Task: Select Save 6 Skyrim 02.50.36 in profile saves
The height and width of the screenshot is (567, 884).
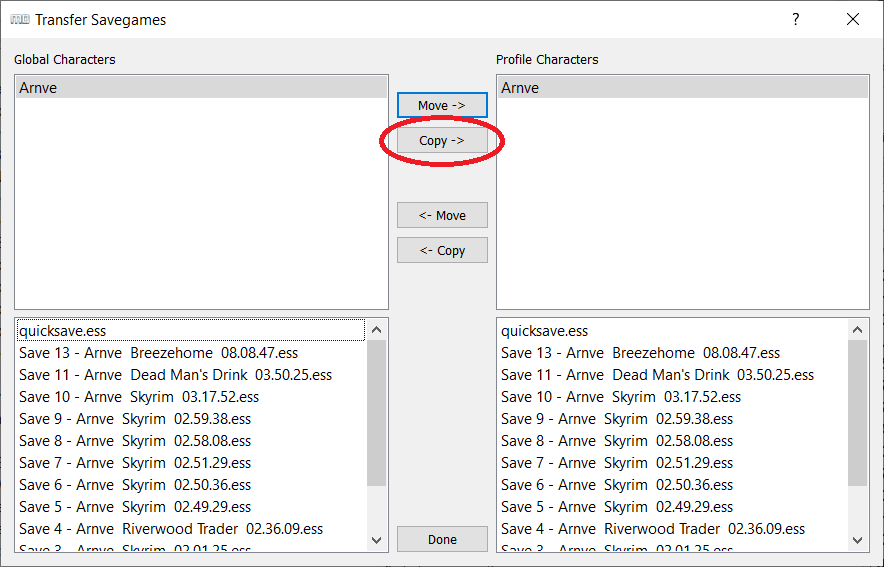Action: [673, 485]
